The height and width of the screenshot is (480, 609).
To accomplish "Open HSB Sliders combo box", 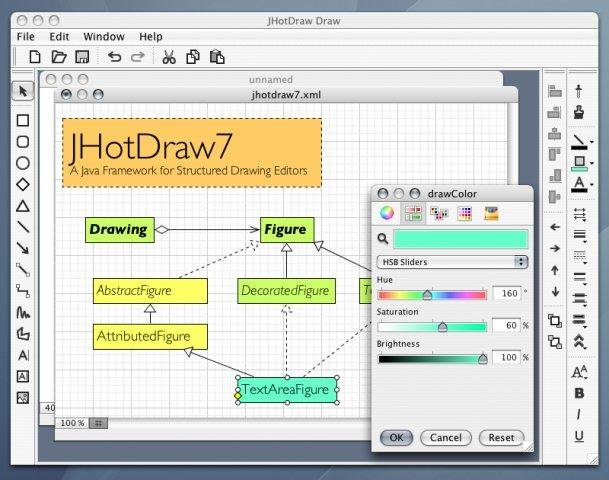I will [452, 262].
